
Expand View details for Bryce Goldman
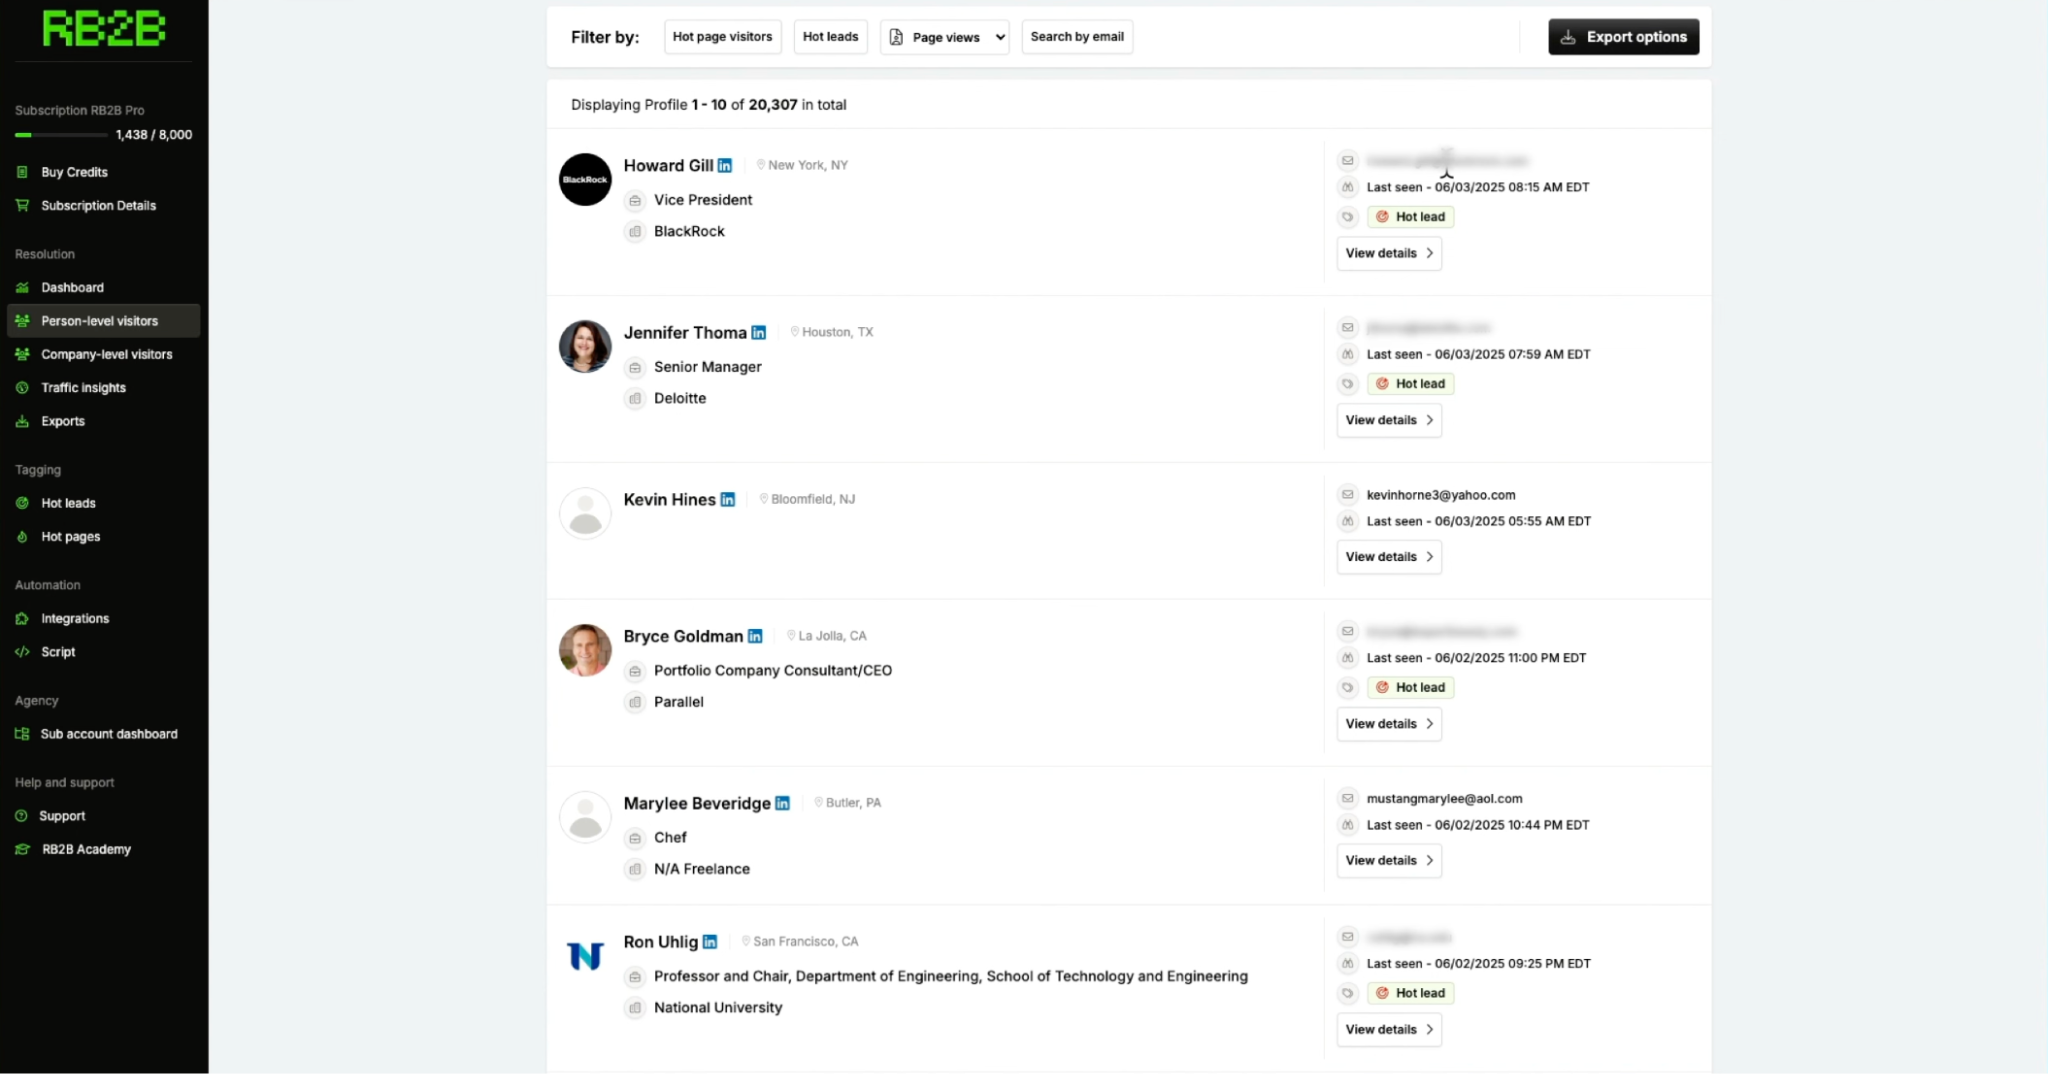point(1389,724)
